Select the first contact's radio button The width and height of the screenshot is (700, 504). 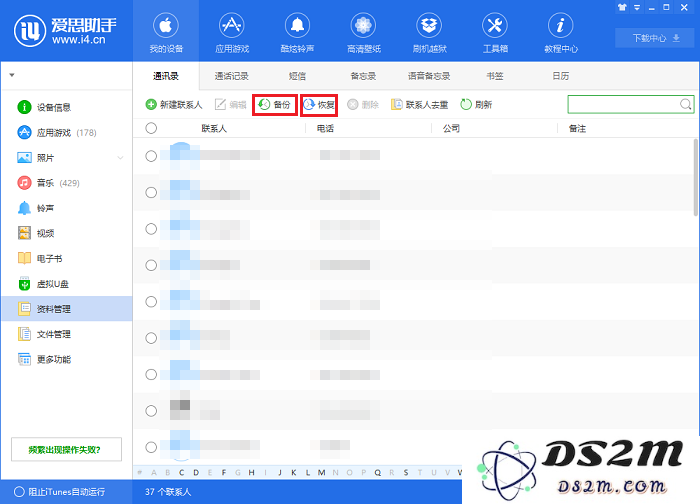point(151,156)
